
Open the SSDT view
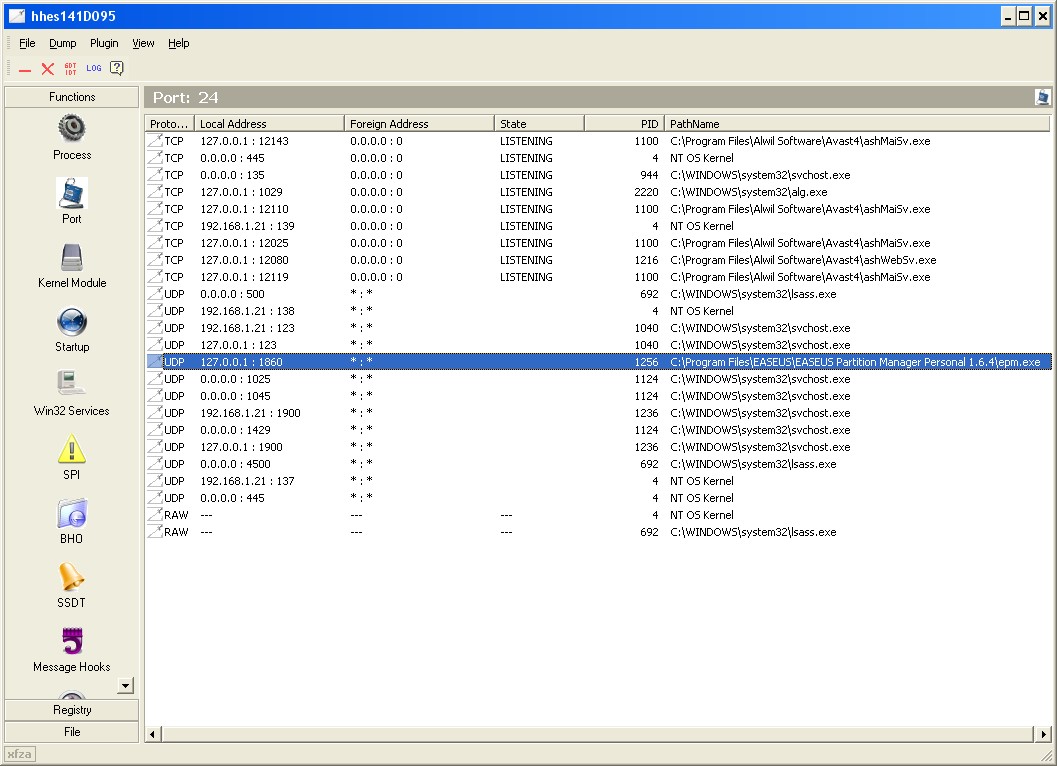point(71,585)
